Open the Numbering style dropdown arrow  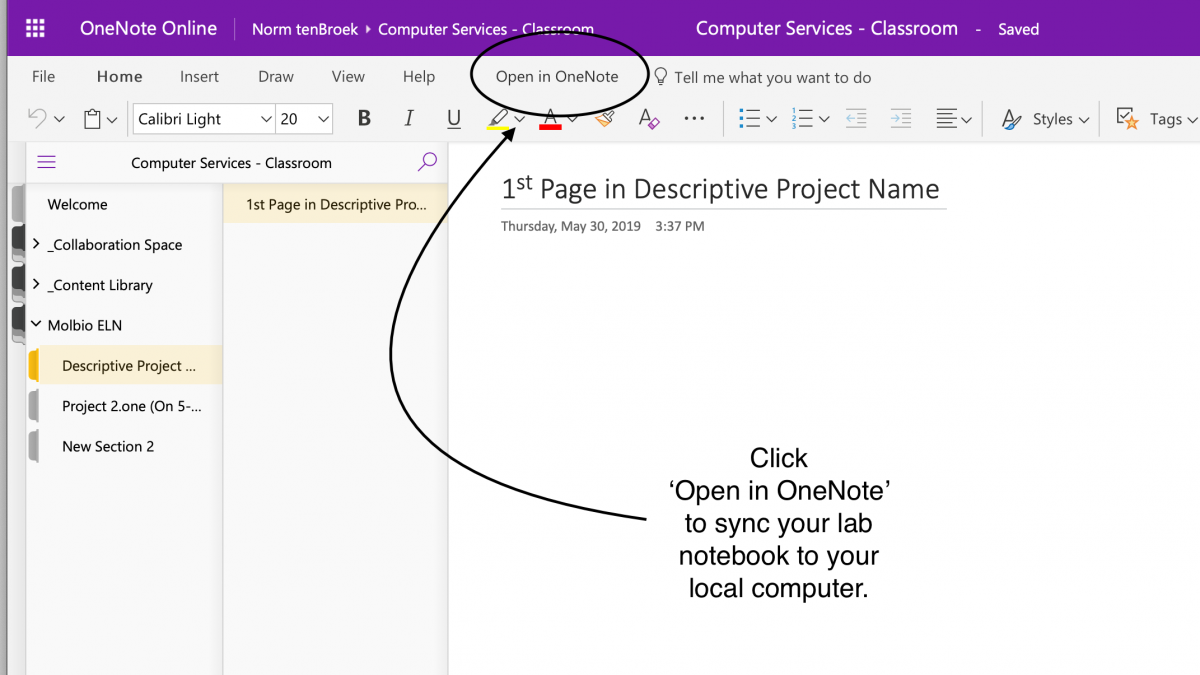823,120
